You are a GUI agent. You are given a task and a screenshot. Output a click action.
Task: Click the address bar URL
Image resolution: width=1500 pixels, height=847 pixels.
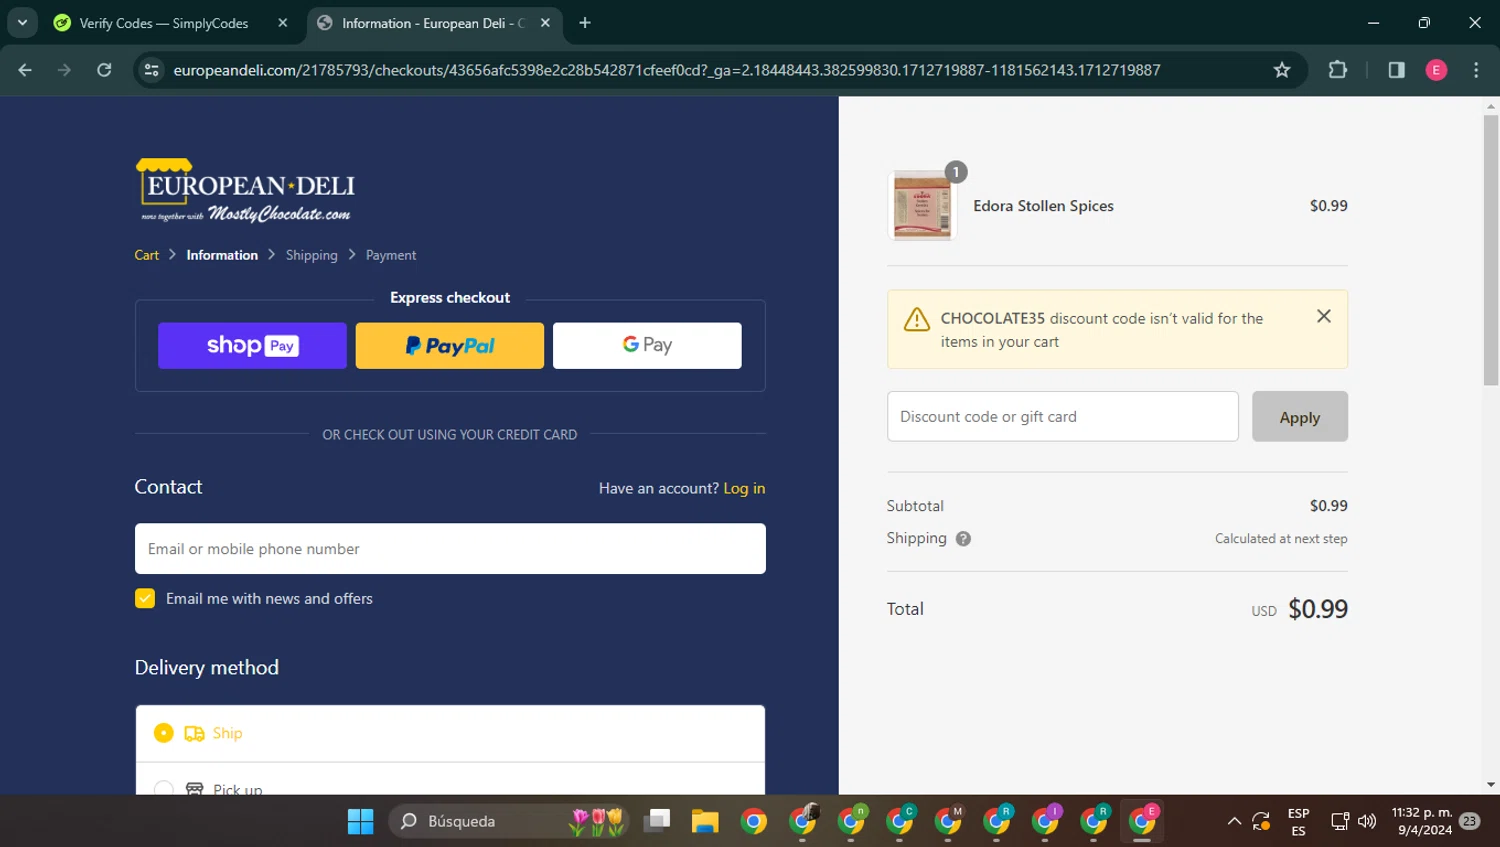pos(667,70)
